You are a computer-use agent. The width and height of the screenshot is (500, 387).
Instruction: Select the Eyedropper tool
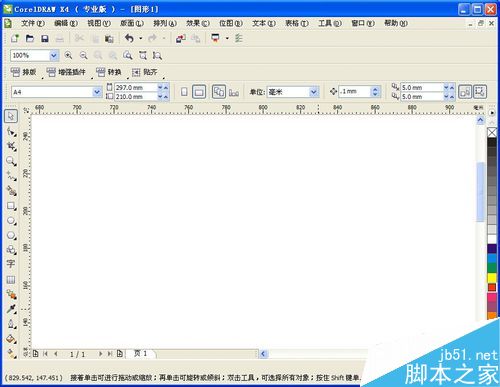coord(11,309)
